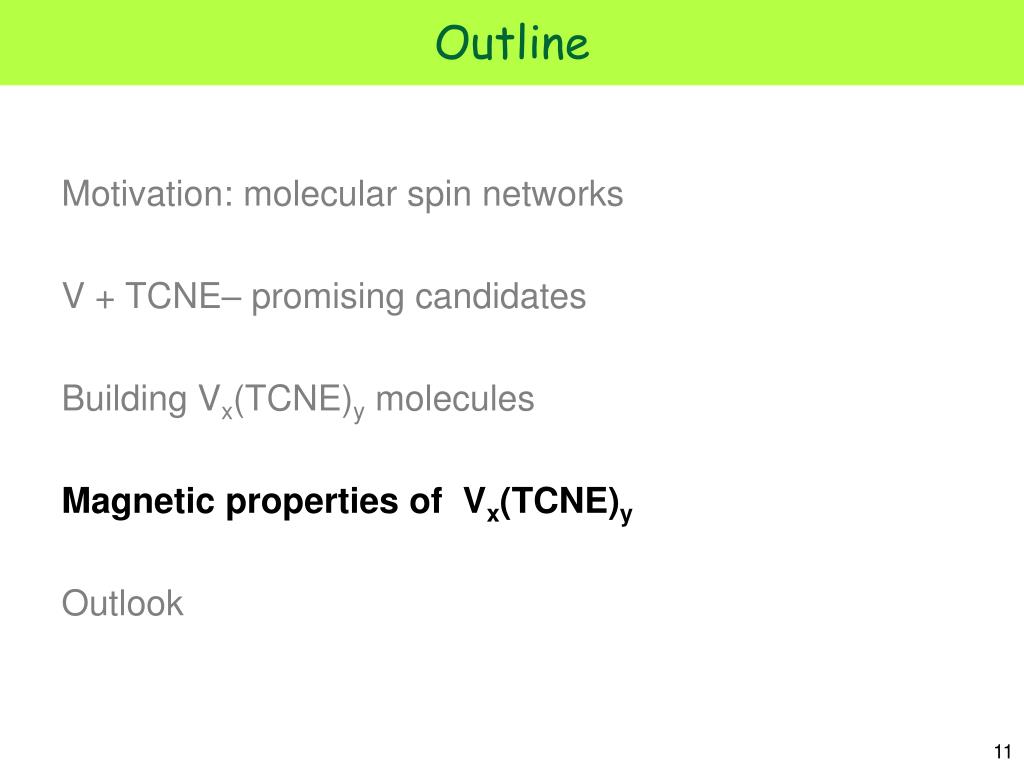Click 'TCNE–' in the second line
This screenshot has width=1024, height=768.
[184, 296]
